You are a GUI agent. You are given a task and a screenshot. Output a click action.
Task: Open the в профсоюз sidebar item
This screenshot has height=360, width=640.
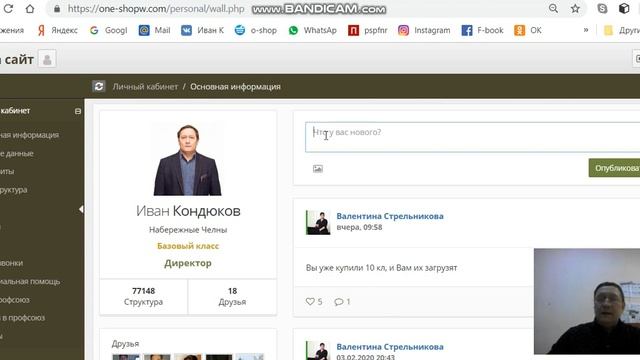point(22,318)
